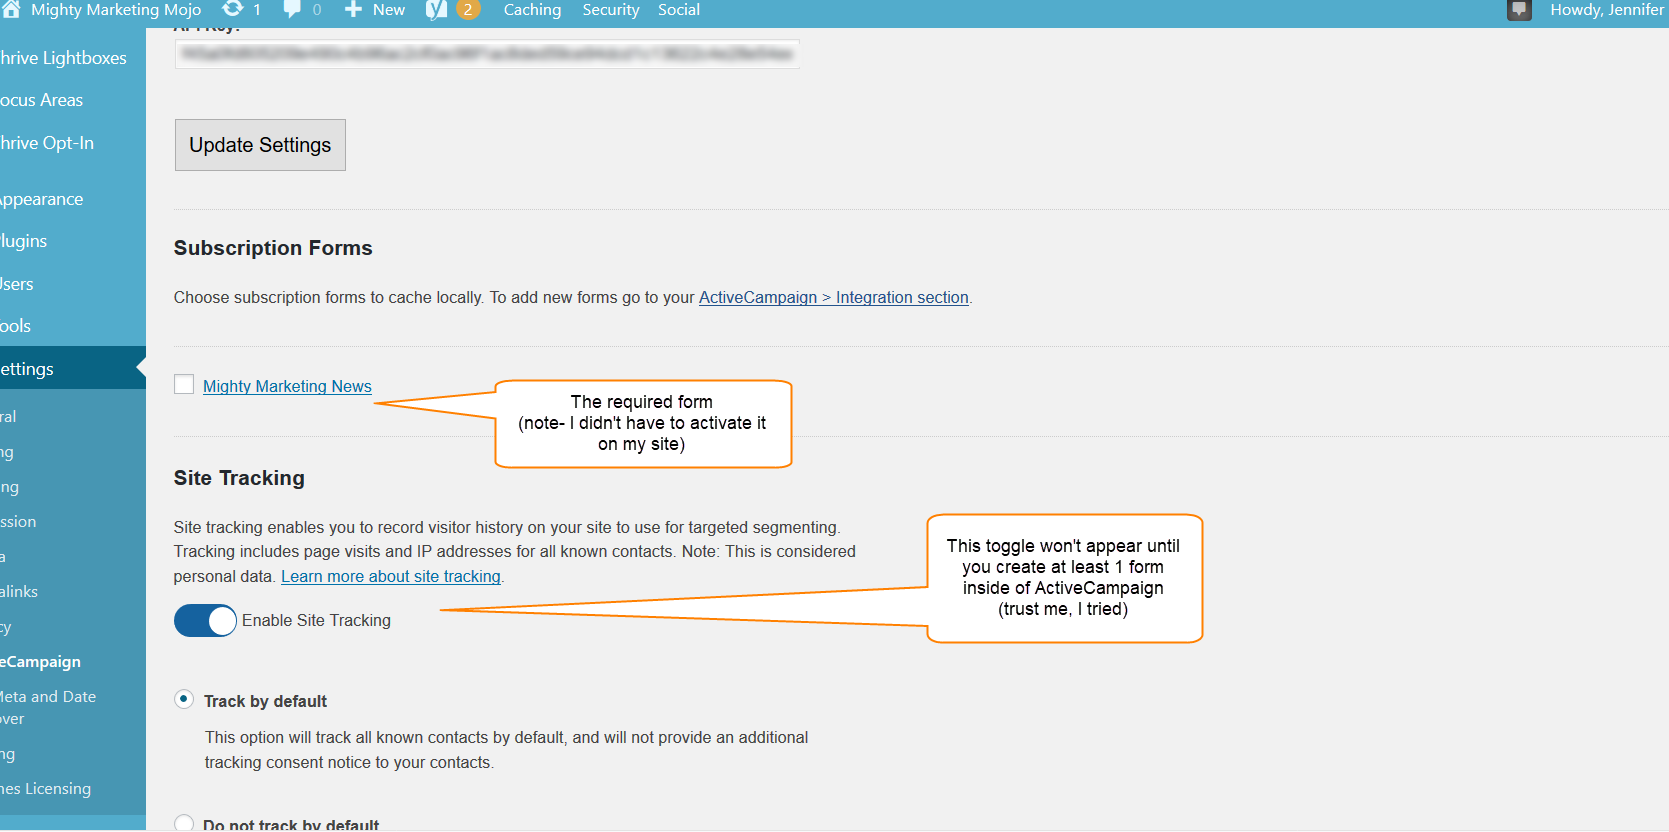The width and height of the screenshot is (1669, 832).
Task: Open Users in the sidebar
Action: click(17, 284)
